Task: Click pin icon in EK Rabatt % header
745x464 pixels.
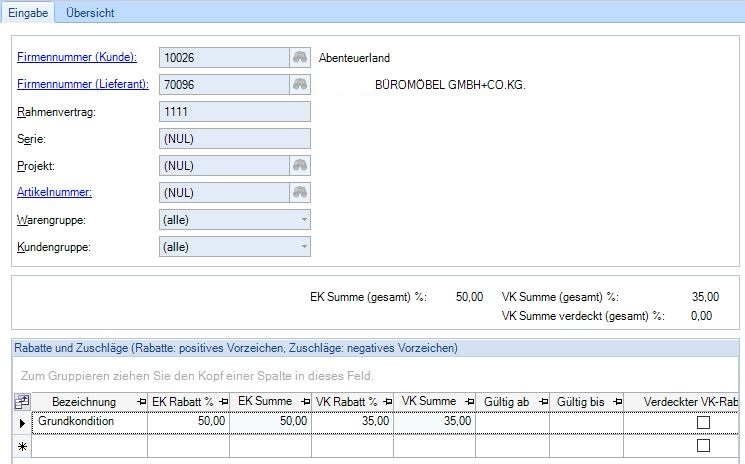Action: coord(220,402)
